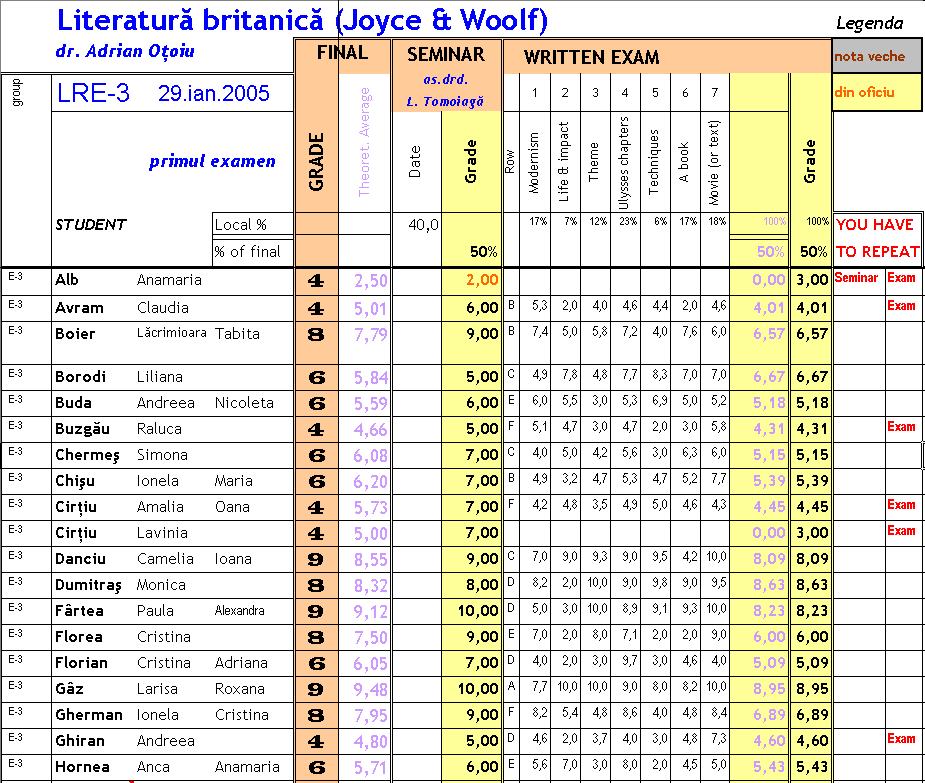Click the title 'Literatură britanică (Joyce & Woolf)'
This screenshot has height=783, width=925.
coord(302,20)
